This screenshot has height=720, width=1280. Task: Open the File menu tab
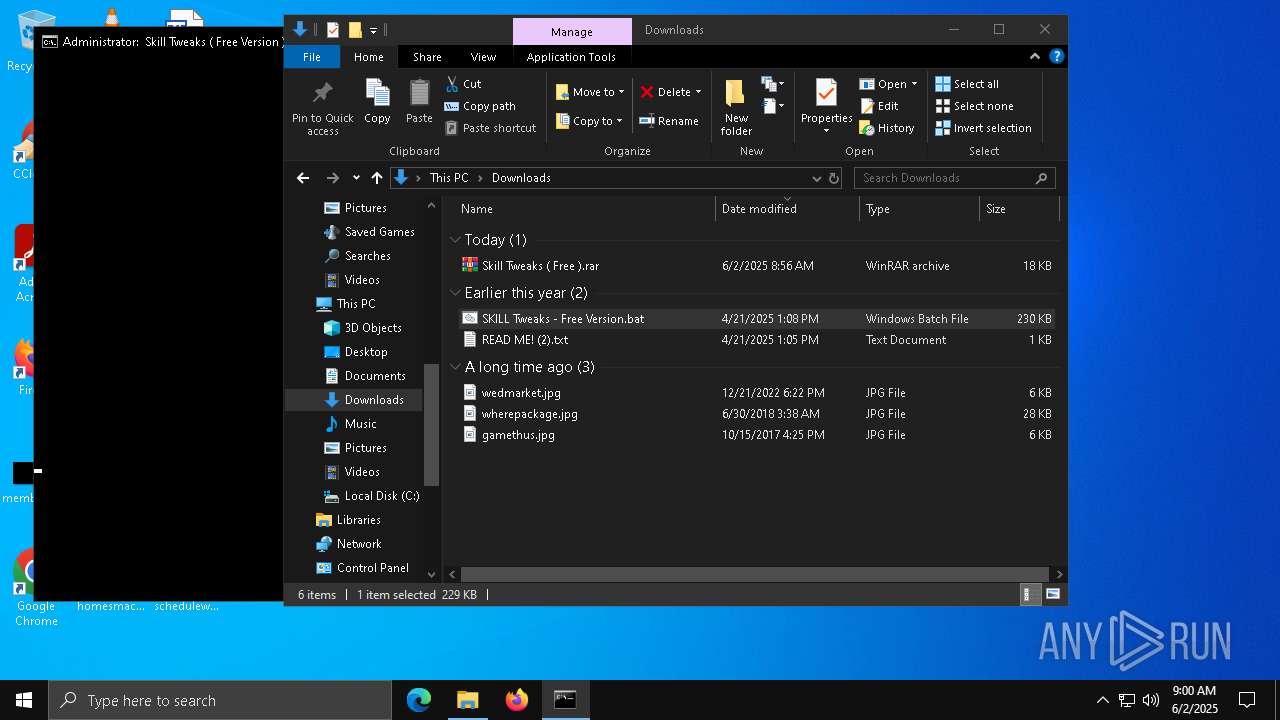(312, 57)
